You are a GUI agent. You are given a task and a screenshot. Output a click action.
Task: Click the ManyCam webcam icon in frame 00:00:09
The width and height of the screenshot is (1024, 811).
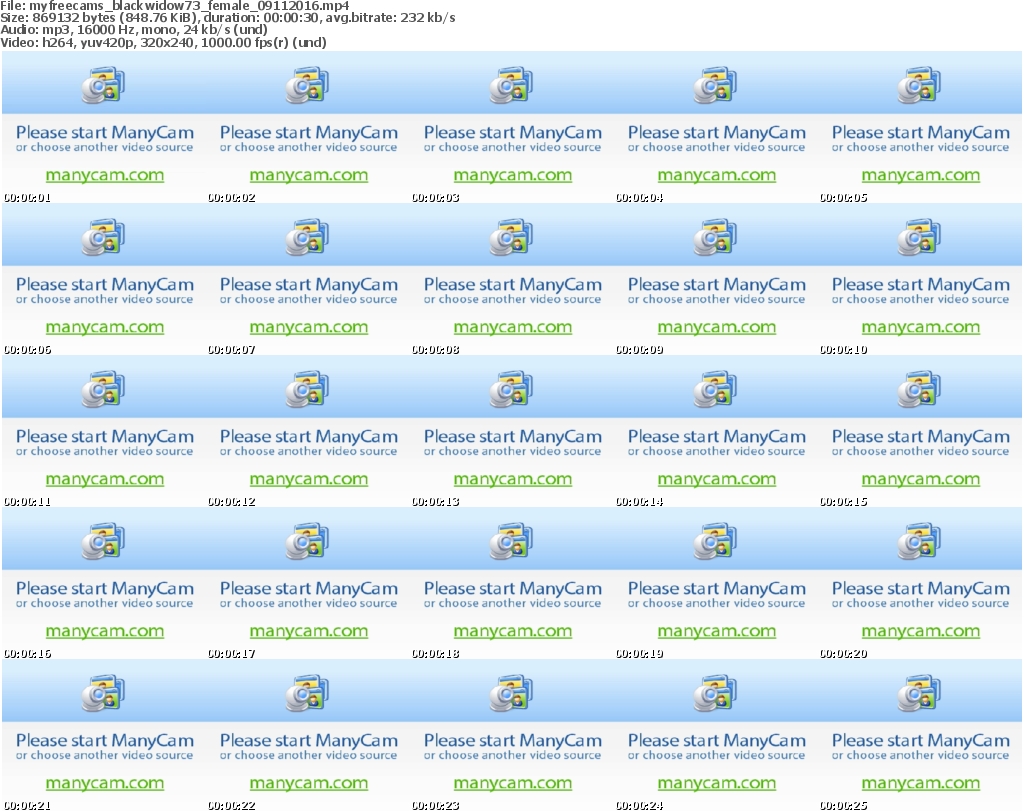pyautogui.click(x=715, y=237)
